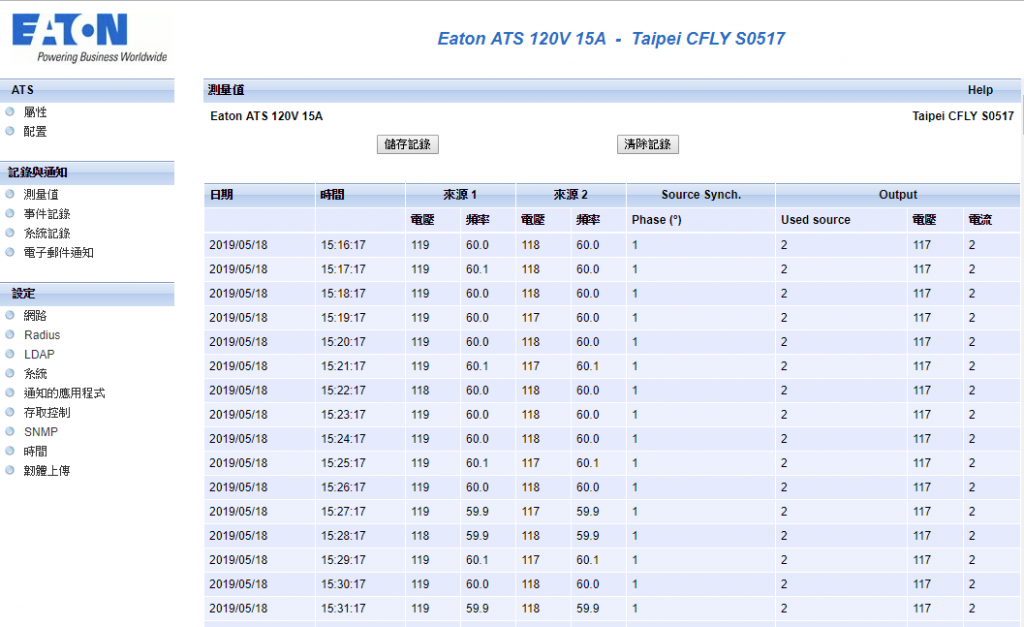The width and height of the screenshot is (1024, 627).
Task: Click the 日期 column header
Action: click(x=259, y=195)
